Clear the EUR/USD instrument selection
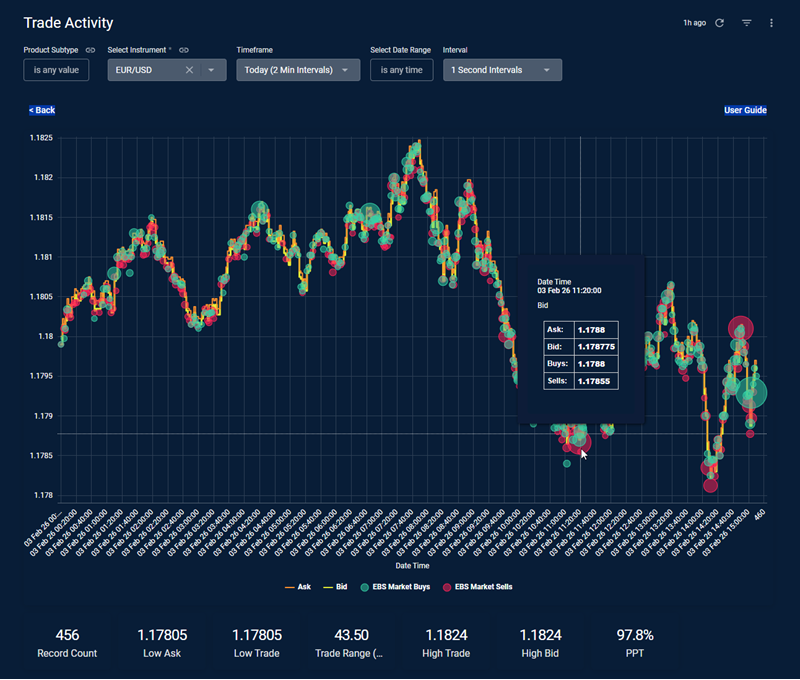800x680 pixels. pyautogui.click(x=189, y=70)
